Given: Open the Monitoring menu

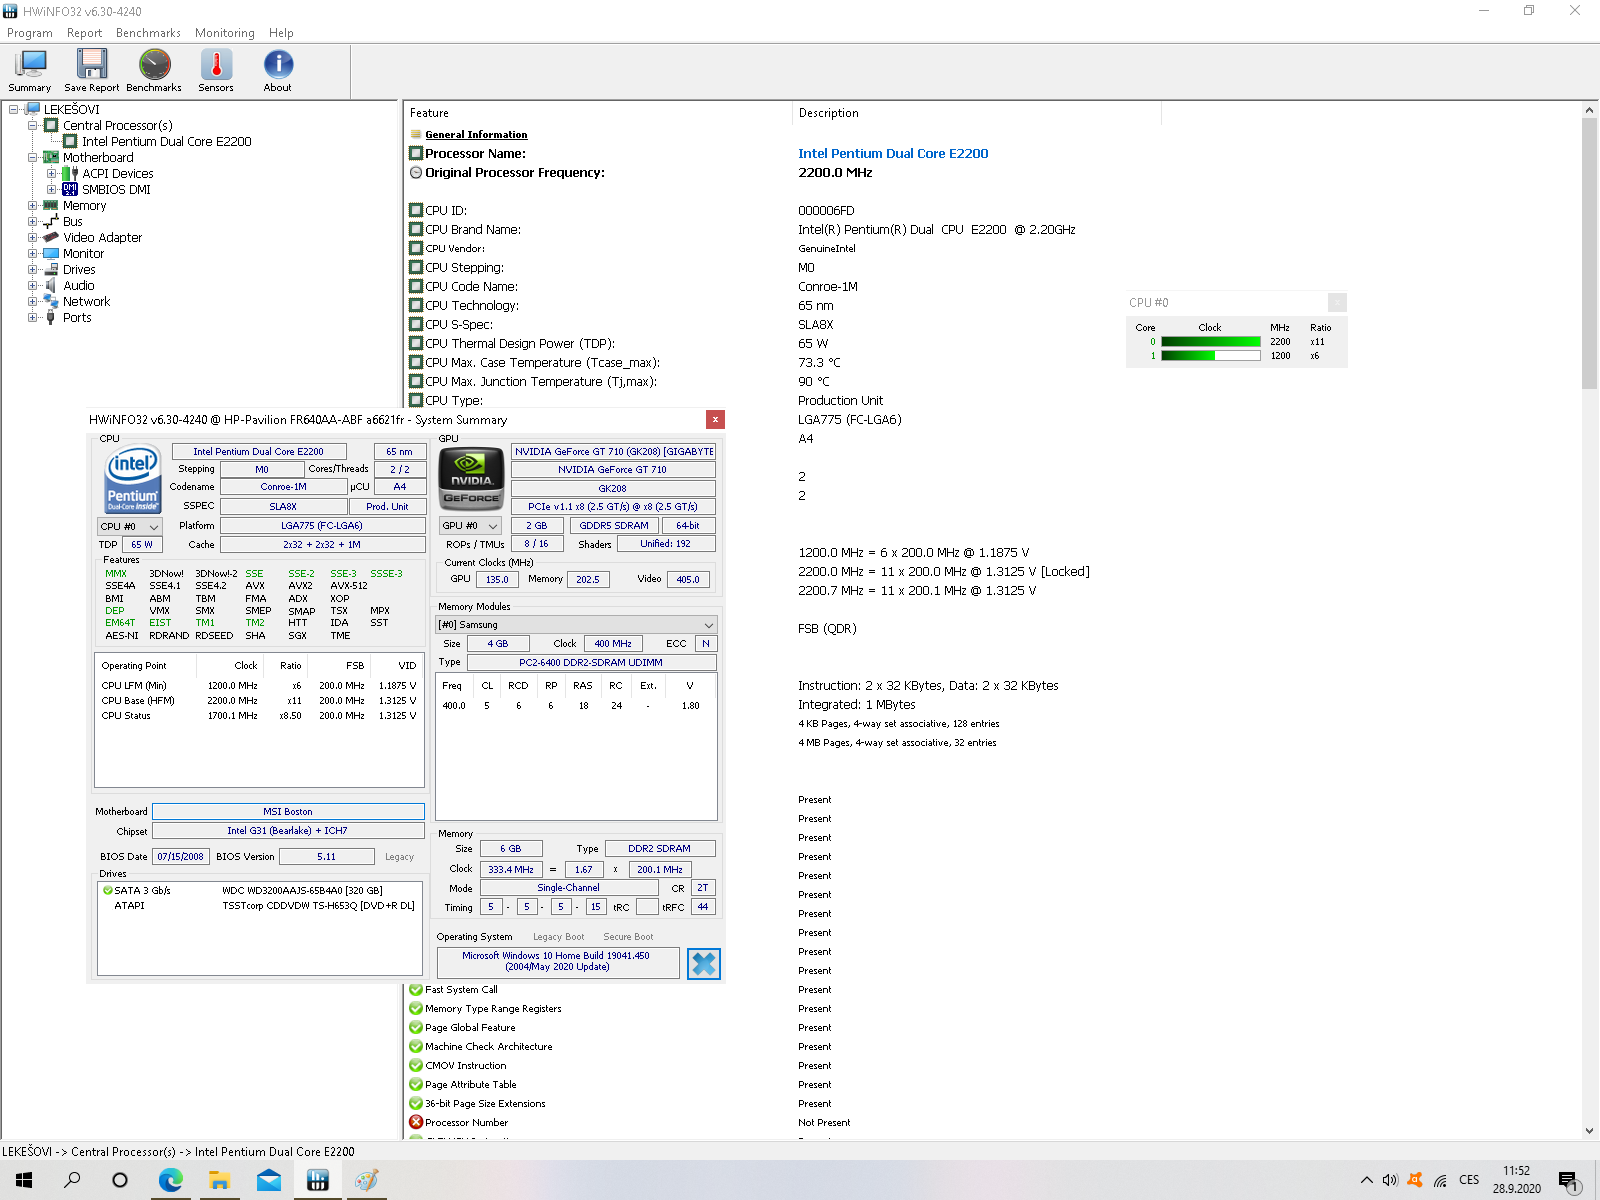Looking at the screenshot, I should click(x=224, y=33).
